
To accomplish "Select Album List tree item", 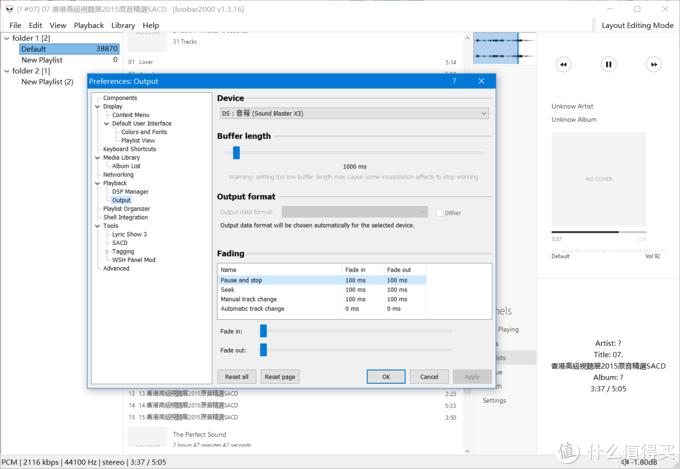I will (126, 166).
